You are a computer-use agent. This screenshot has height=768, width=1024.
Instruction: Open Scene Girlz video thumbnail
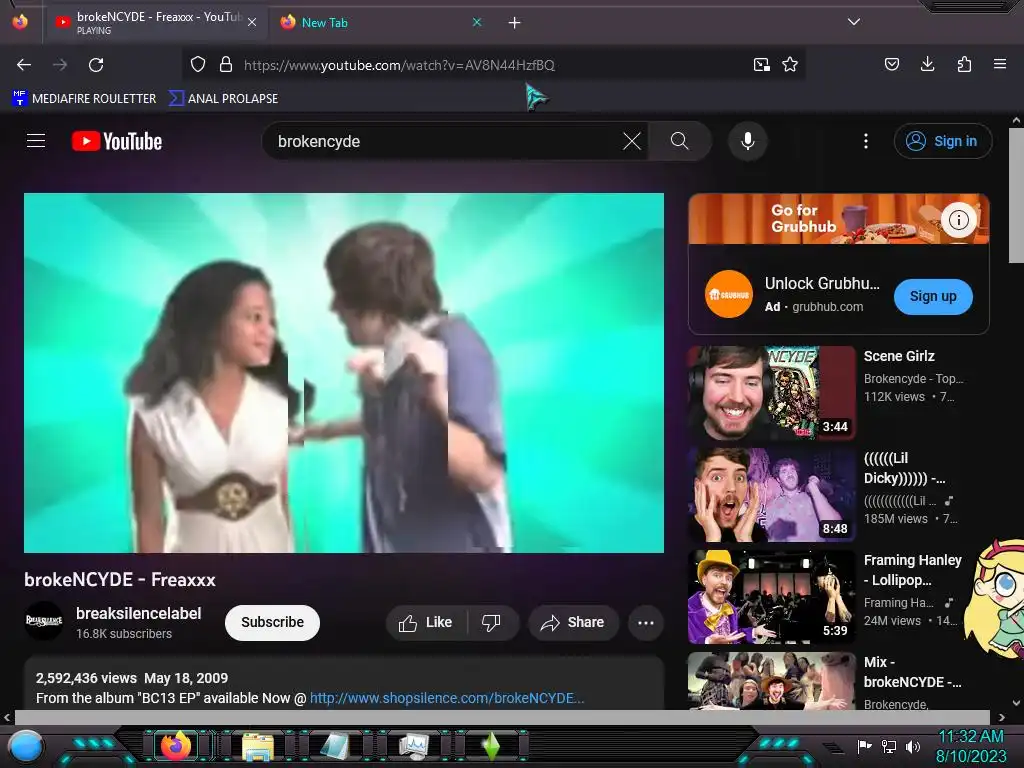pyautogui.click(x=771, y=393)
